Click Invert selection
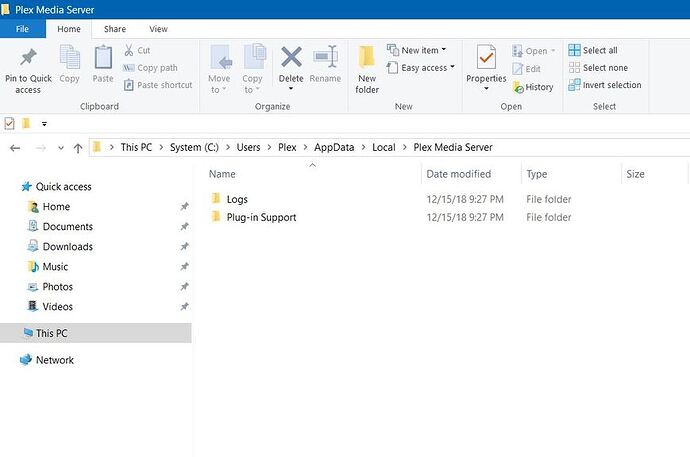 pos(605,85)
